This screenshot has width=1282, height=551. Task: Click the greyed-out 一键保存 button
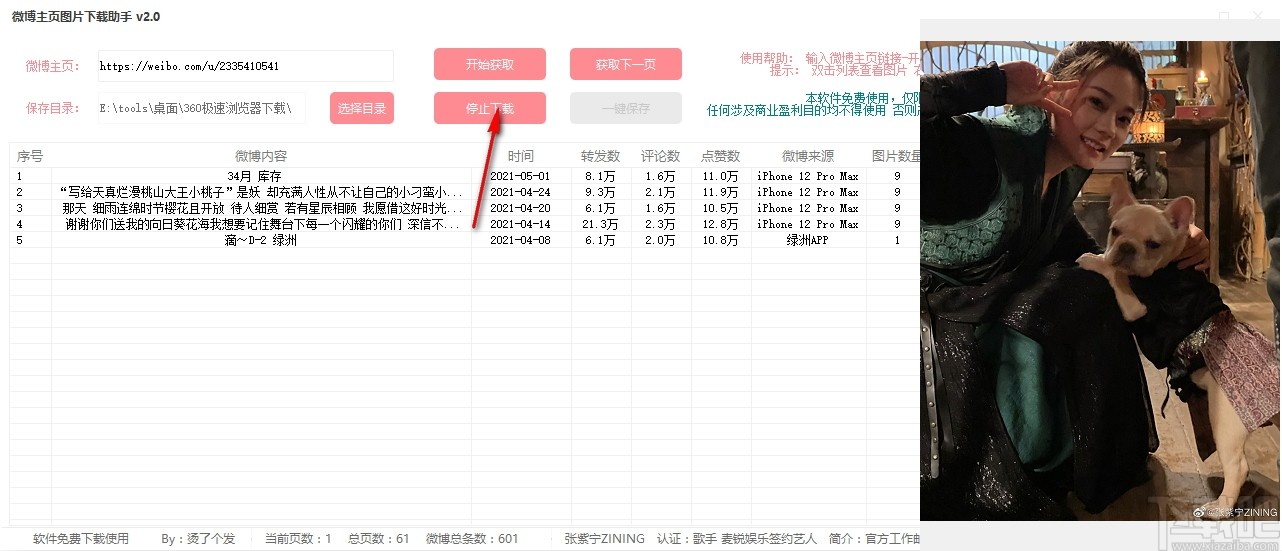click(x=626, y=108)
